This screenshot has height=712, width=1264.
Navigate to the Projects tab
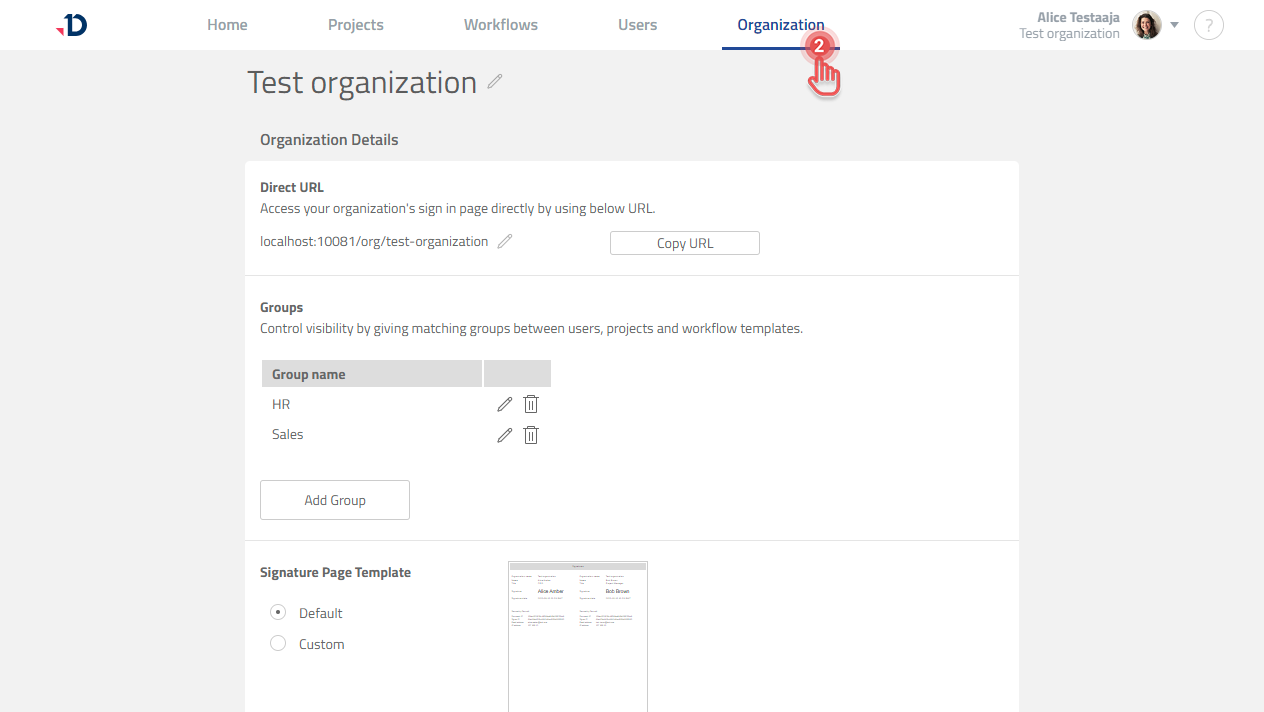pyautogui.click(x=355, y=25)
